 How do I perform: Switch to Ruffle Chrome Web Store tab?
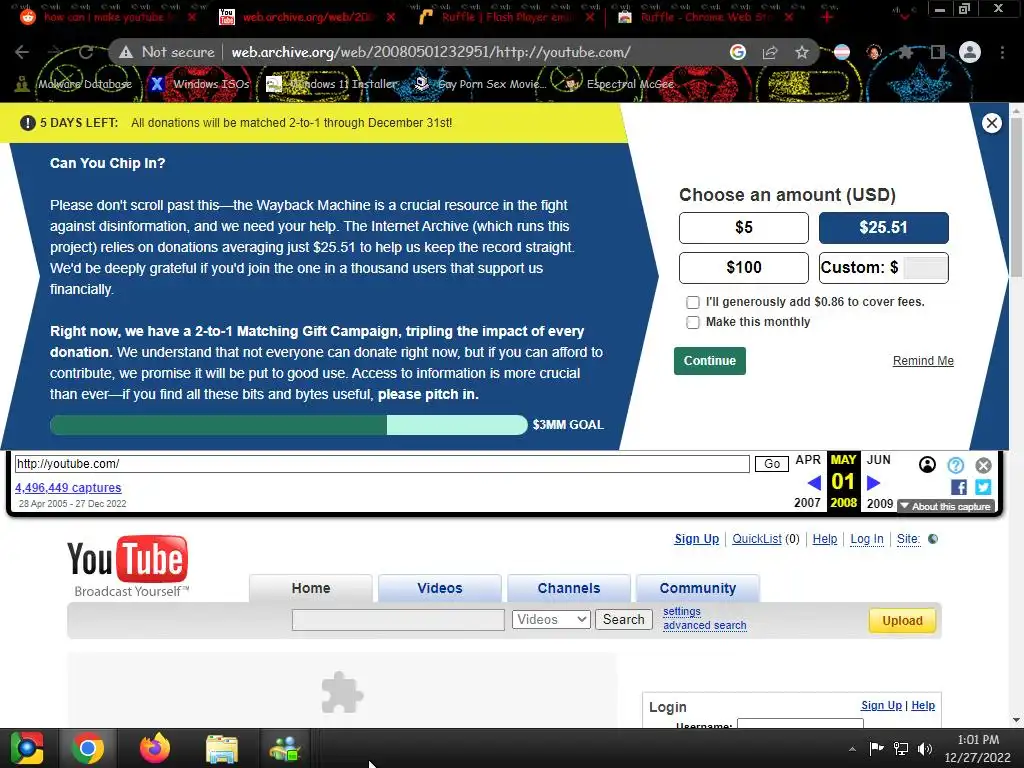click(x=705, y=17)
